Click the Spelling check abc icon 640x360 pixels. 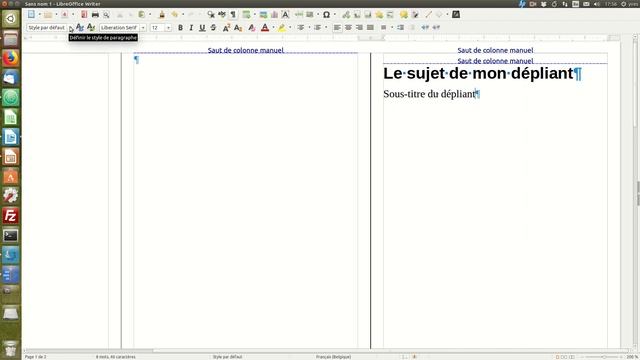click(x=222, y=15)
